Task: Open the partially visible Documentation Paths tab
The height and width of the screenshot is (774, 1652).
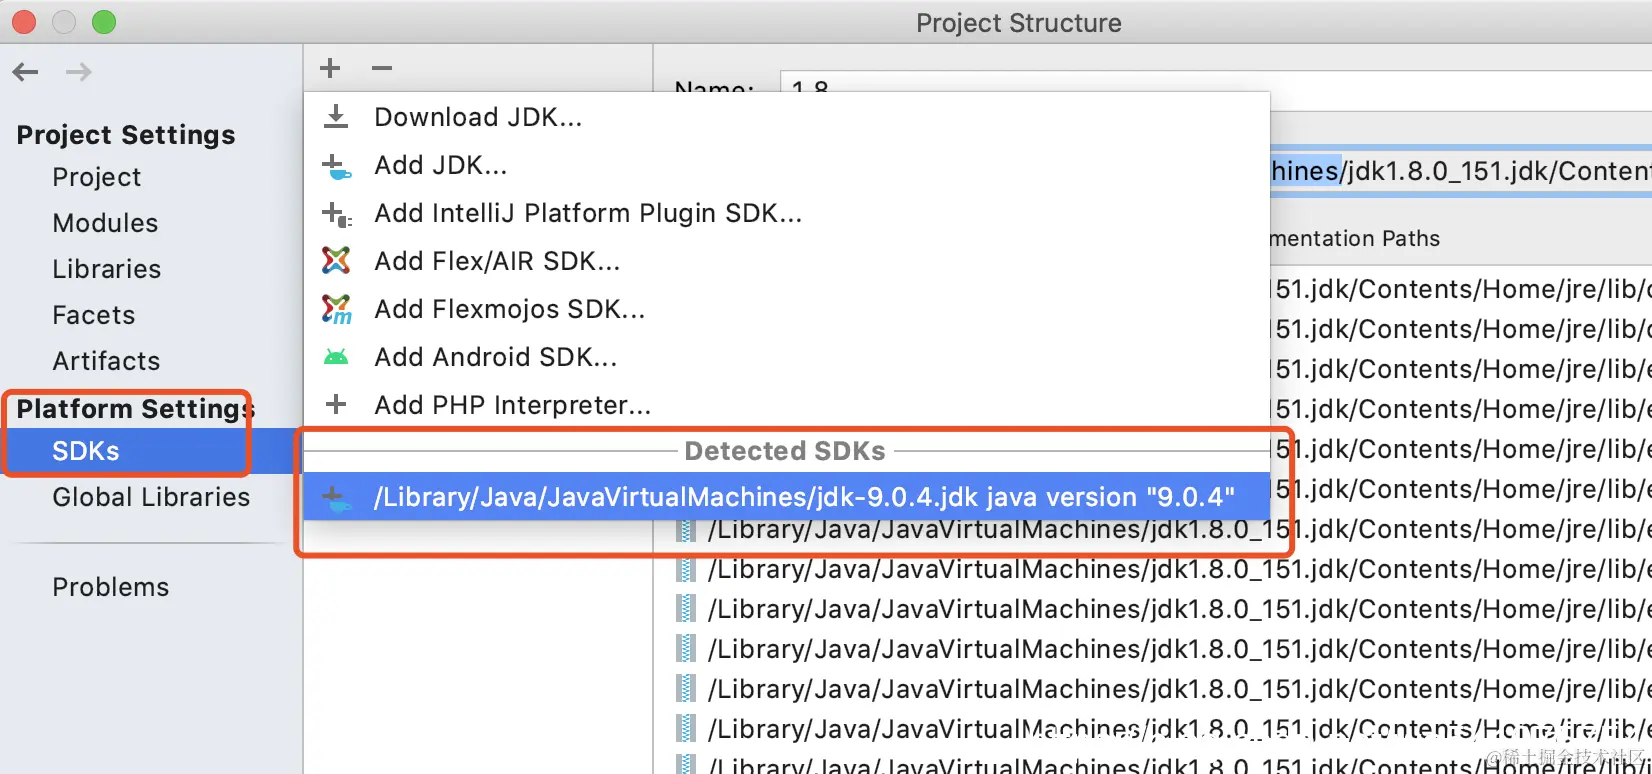Action: [x=1354, y=238]
